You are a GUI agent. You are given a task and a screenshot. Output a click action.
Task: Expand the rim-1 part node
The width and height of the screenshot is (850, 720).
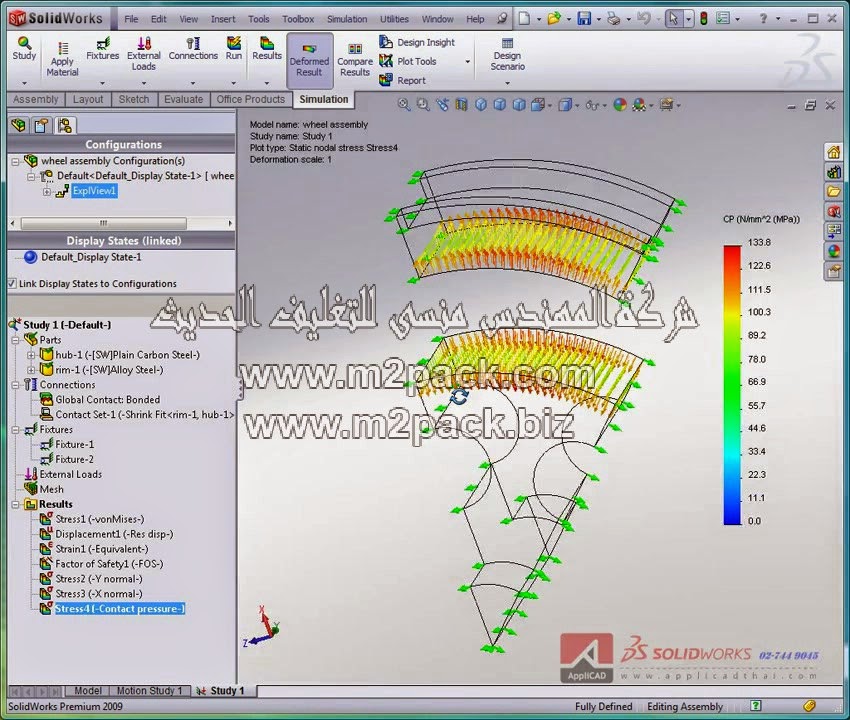point(31,370)
